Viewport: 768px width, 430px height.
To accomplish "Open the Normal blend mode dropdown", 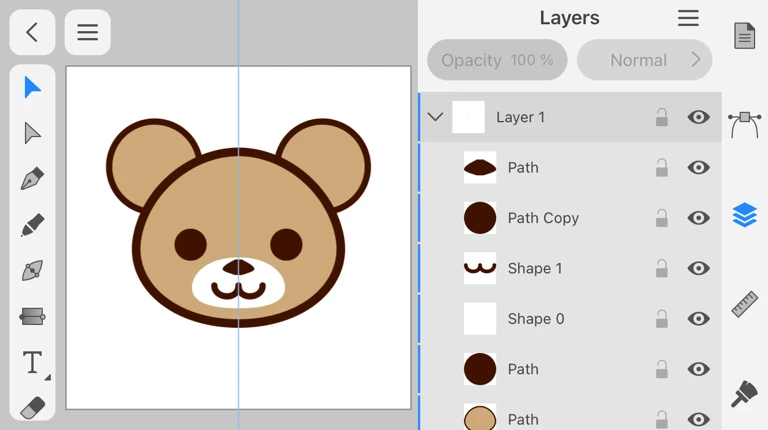I will coord(644,60).
